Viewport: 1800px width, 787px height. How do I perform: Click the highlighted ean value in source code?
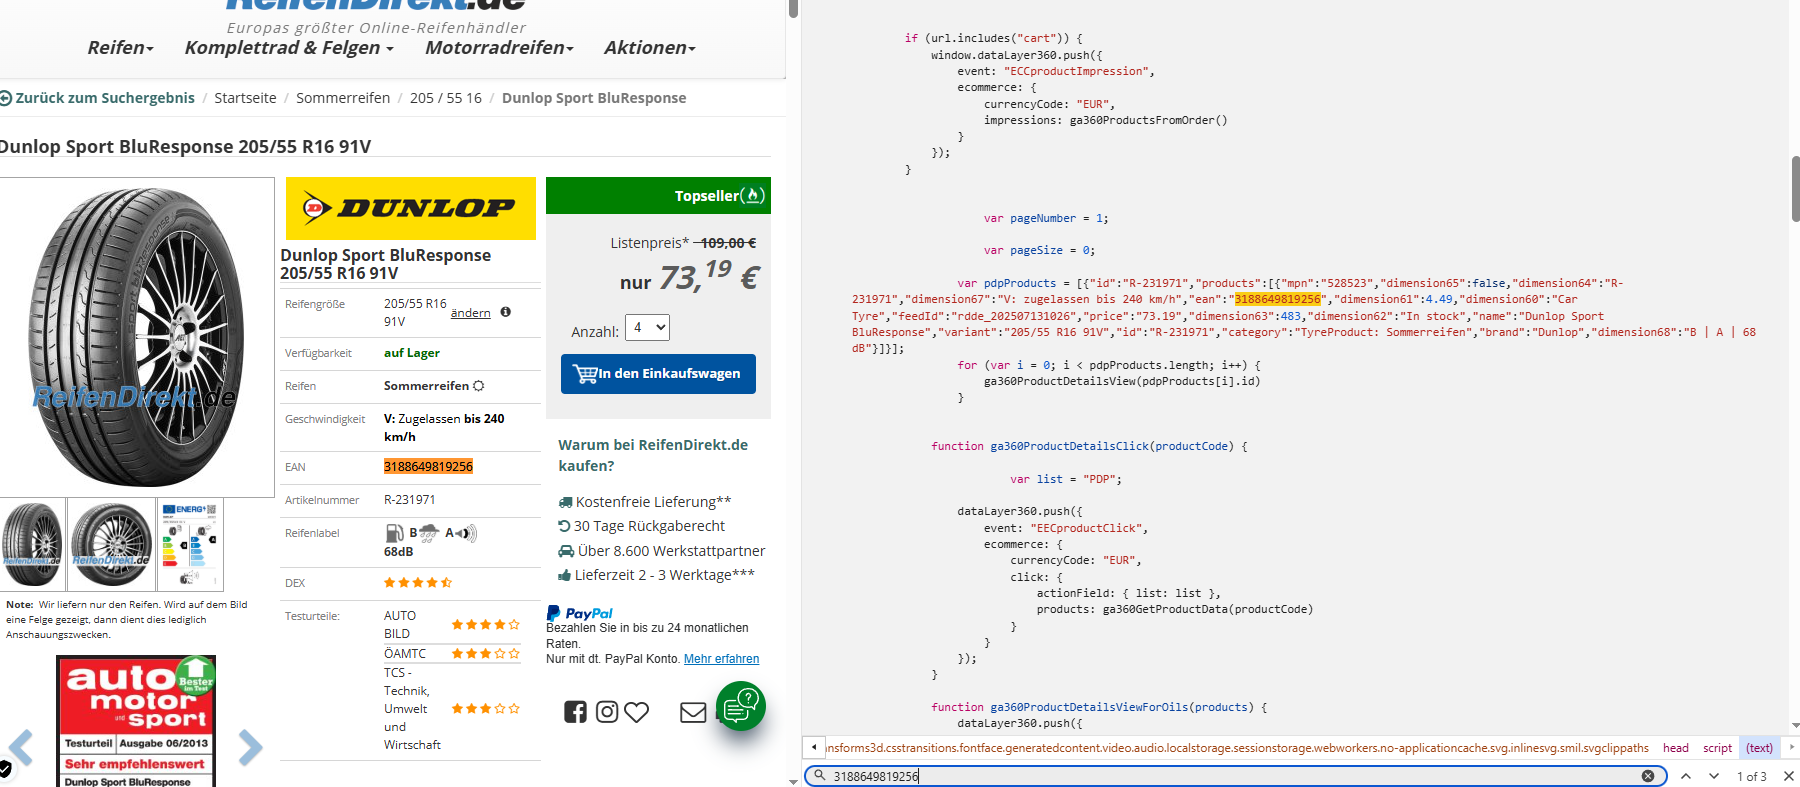point(1278,299)
